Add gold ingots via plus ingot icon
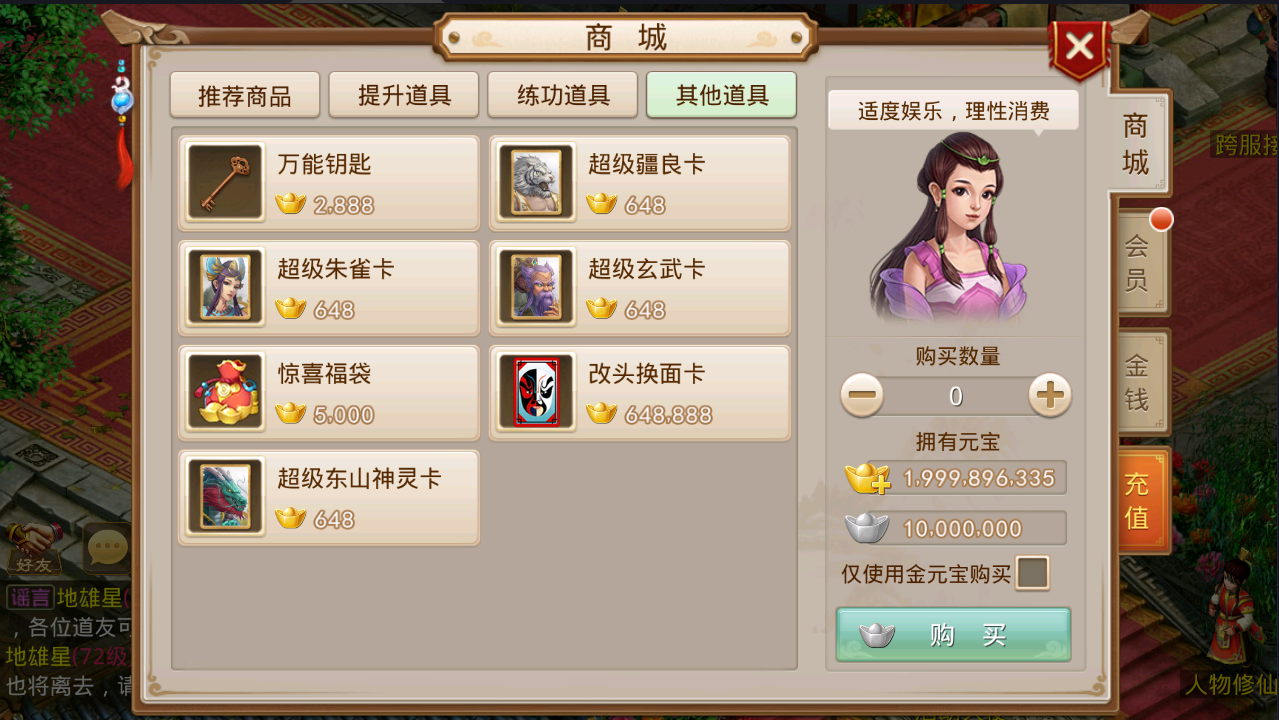Viewport: 1279px width, 720px height. point(867,478)
